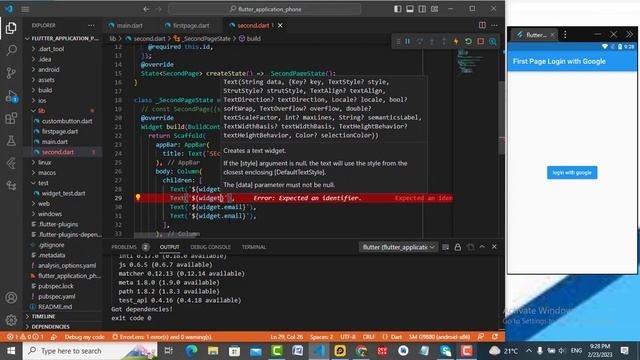Restart the debug session

point(468,41)
